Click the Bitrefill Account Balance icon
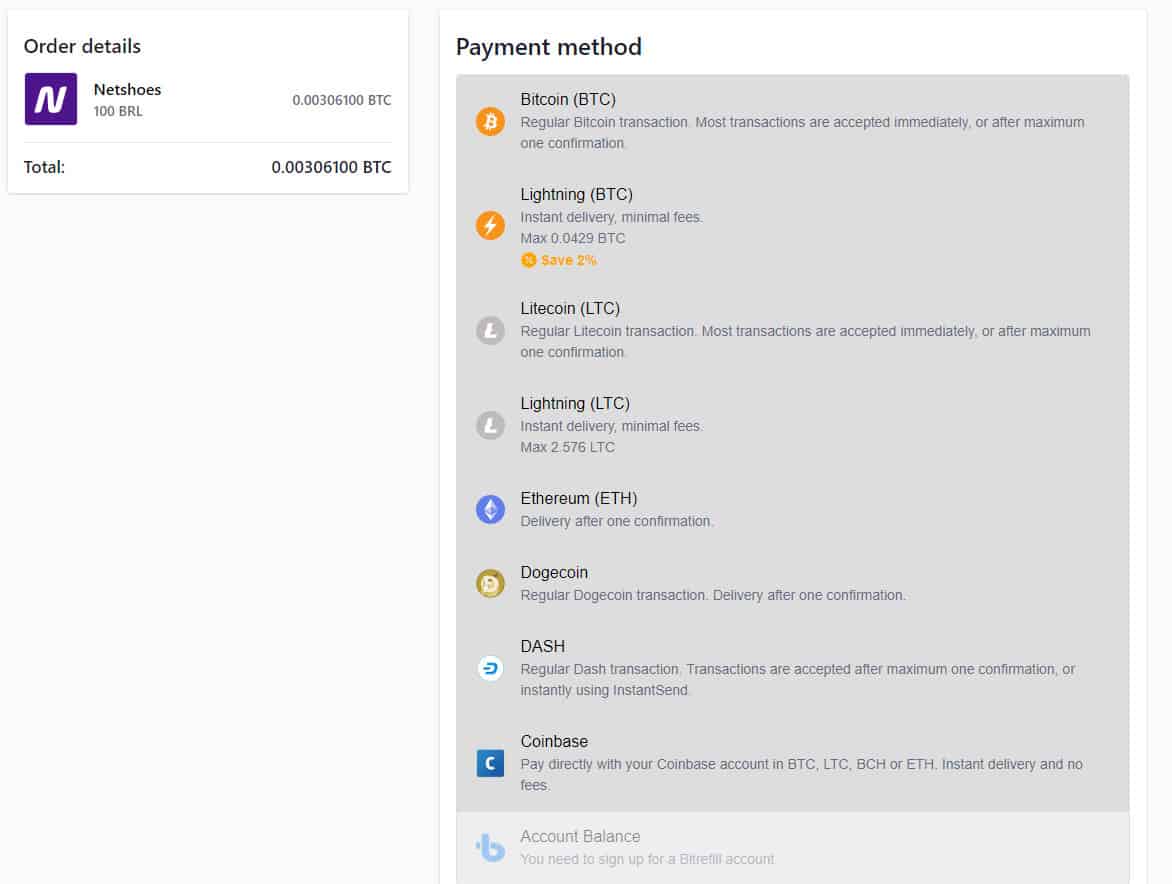Viewport: 1172px width, 884px height. pos(490,847)
